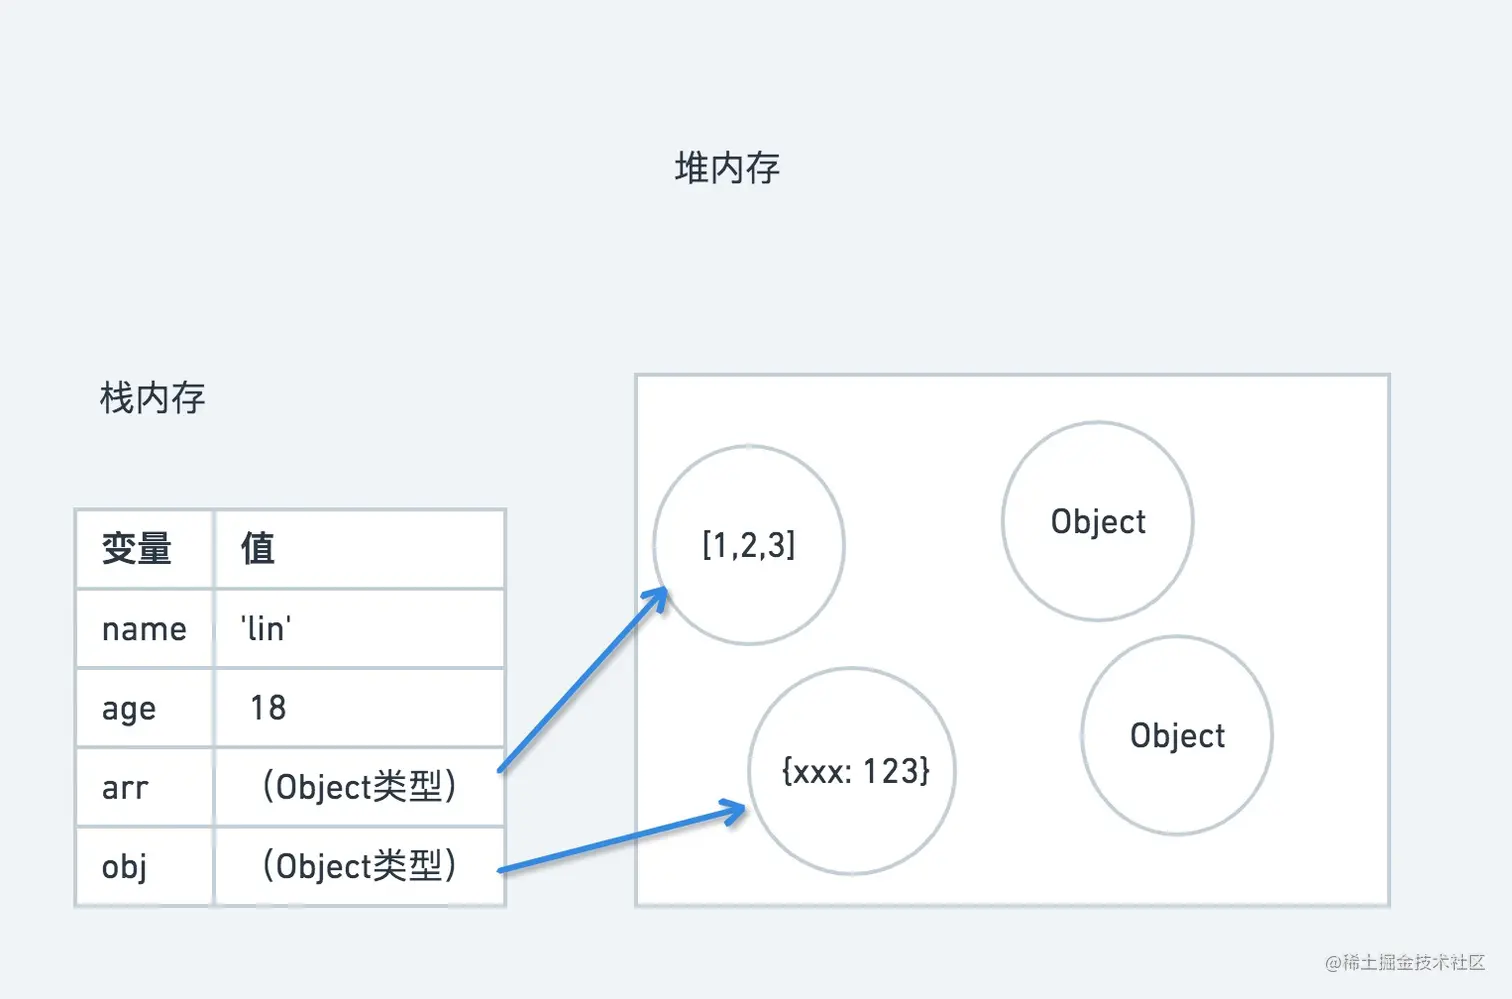Screen dimensions: 1512x999
Task: Select the lower Object circle
Action: tap(1177, 736)
